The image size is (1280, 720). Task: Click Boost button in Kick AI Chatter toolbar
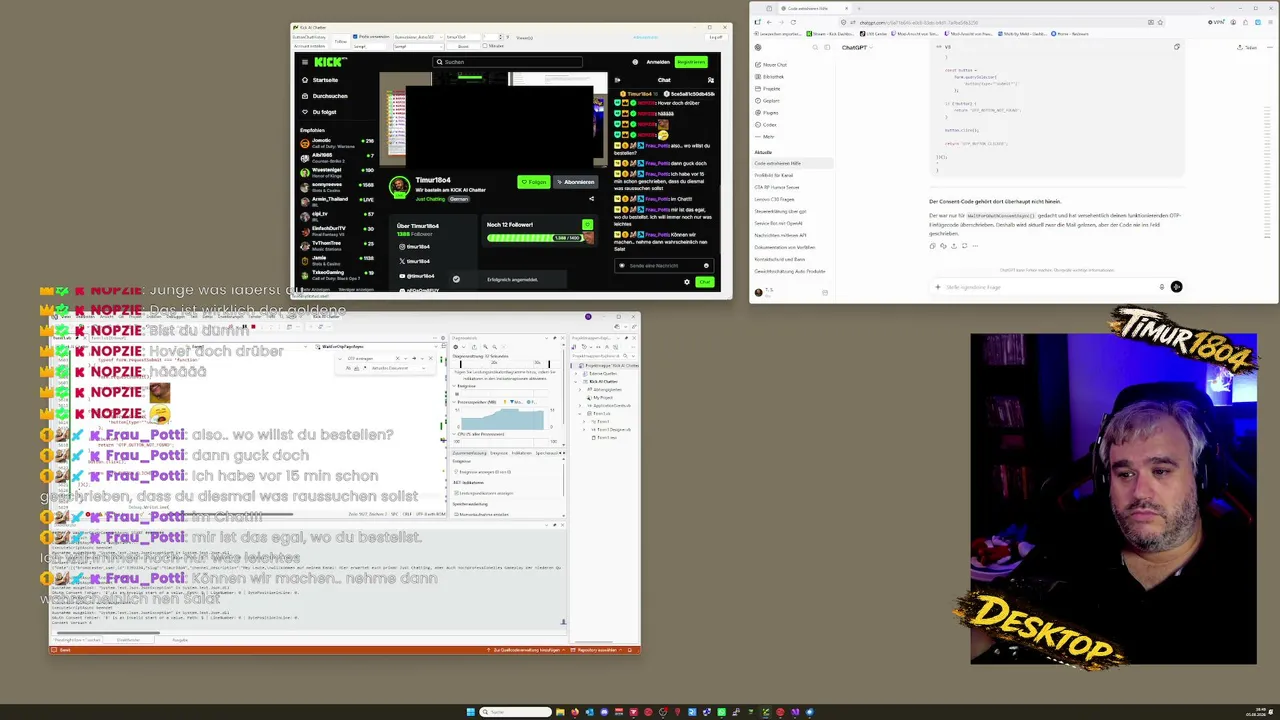click(x=463, y=46)
